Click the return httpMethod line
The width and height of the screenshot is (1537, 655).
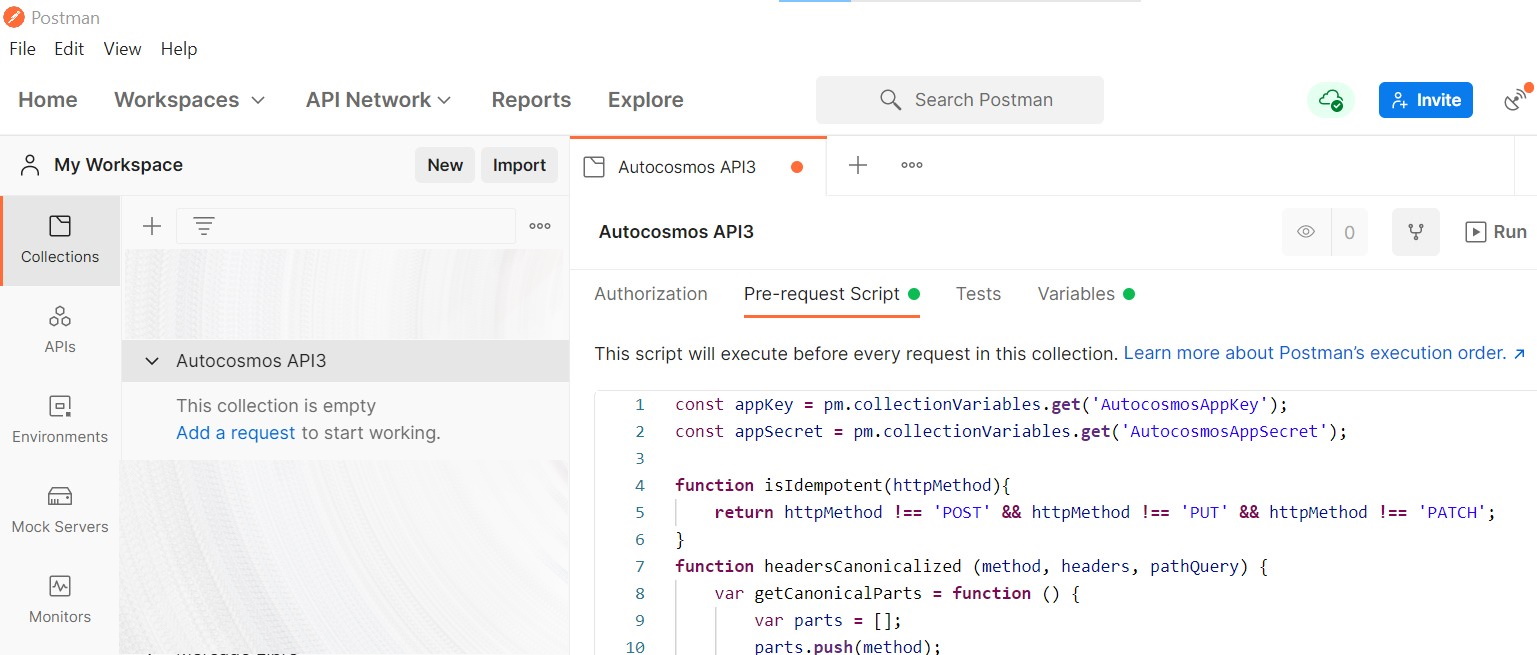click(x=1104, y=512)
